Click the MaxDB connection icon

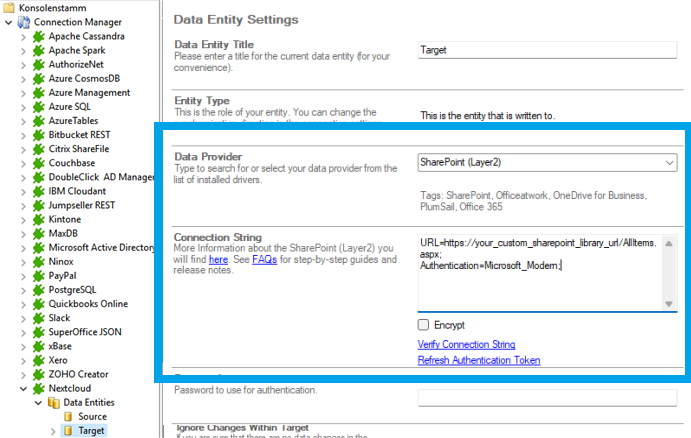39,234
